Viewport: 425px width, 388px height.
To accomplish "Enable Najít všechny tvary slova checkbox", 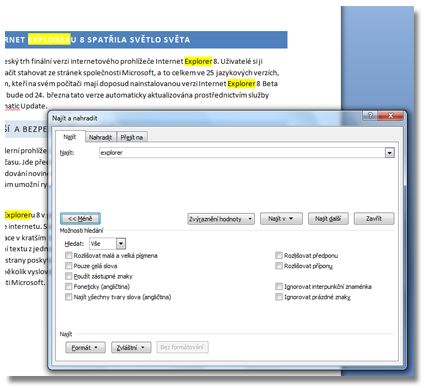I will point(69,297).
